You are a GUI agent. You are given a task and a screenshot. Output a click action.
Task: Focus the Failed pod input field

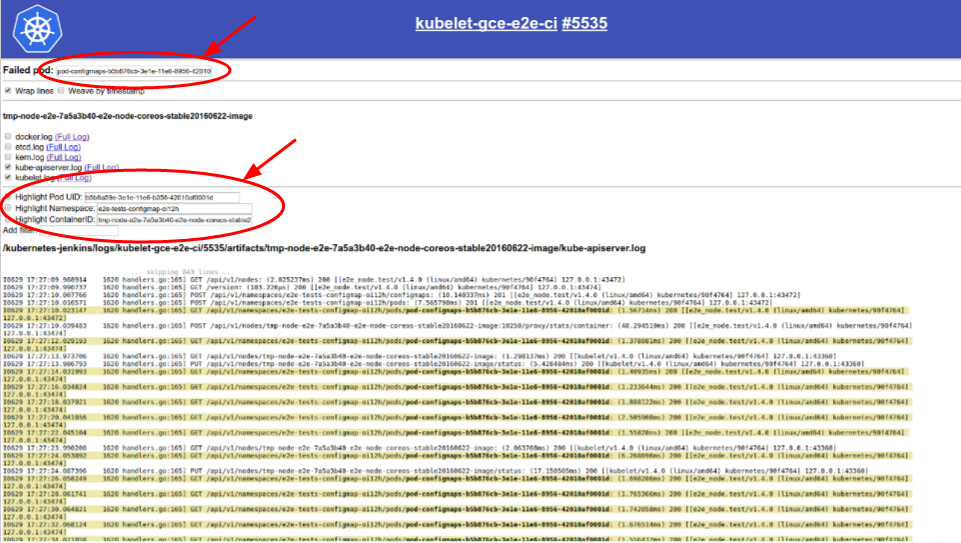(134, 71)
